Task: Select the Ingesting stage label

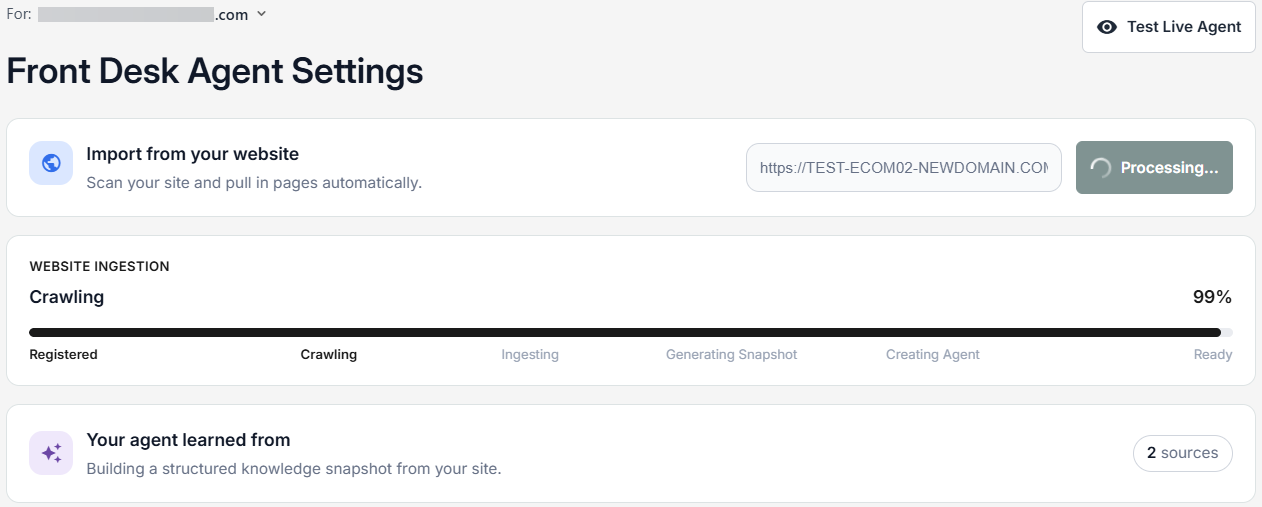Action: (x=530, y=355)
